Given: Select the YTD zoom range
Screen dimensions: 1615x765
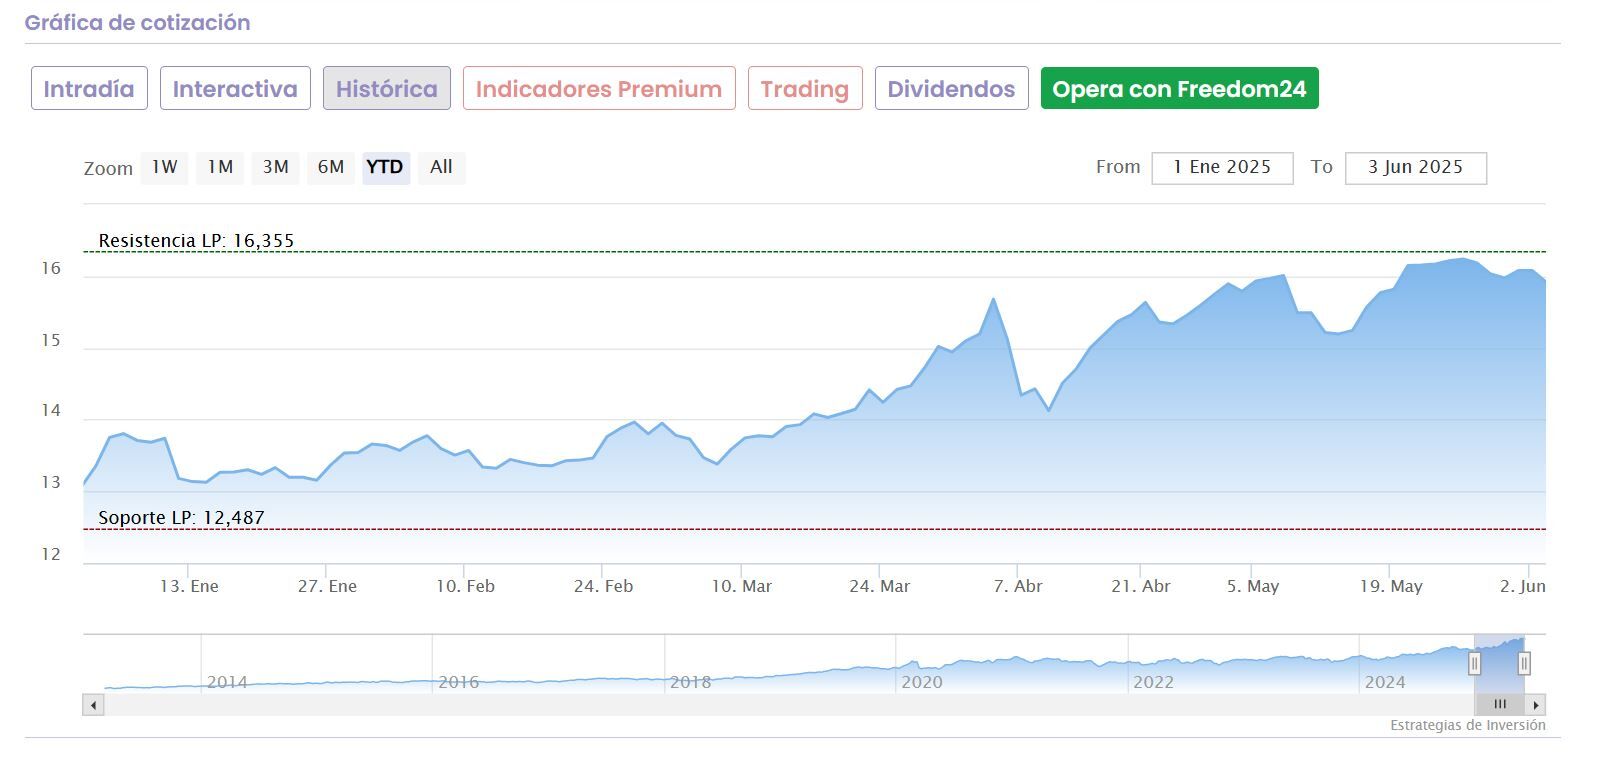Looking at the screenshot, I should tap(385, 168).
